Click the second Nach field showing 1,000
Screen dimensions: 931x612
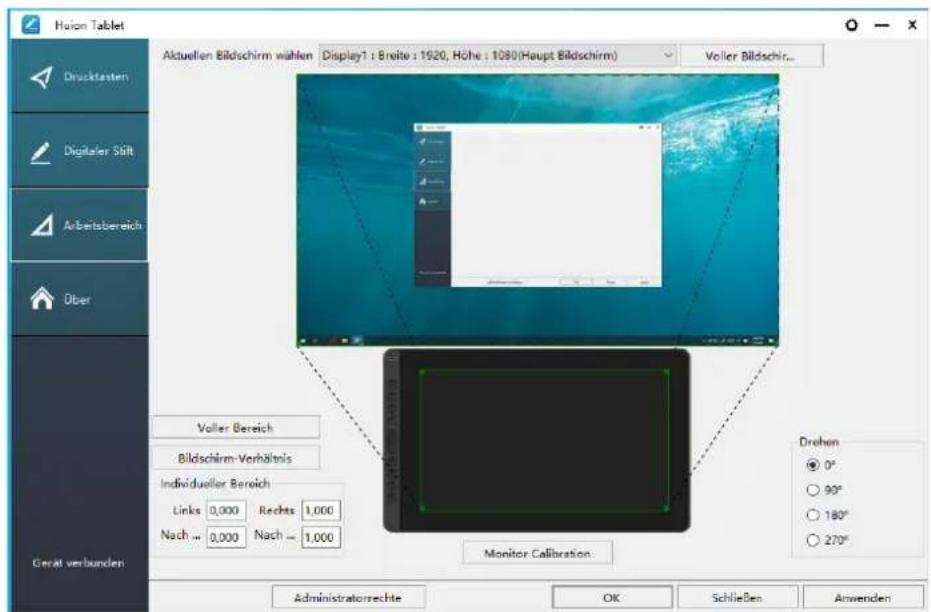(x=321, y=537)
